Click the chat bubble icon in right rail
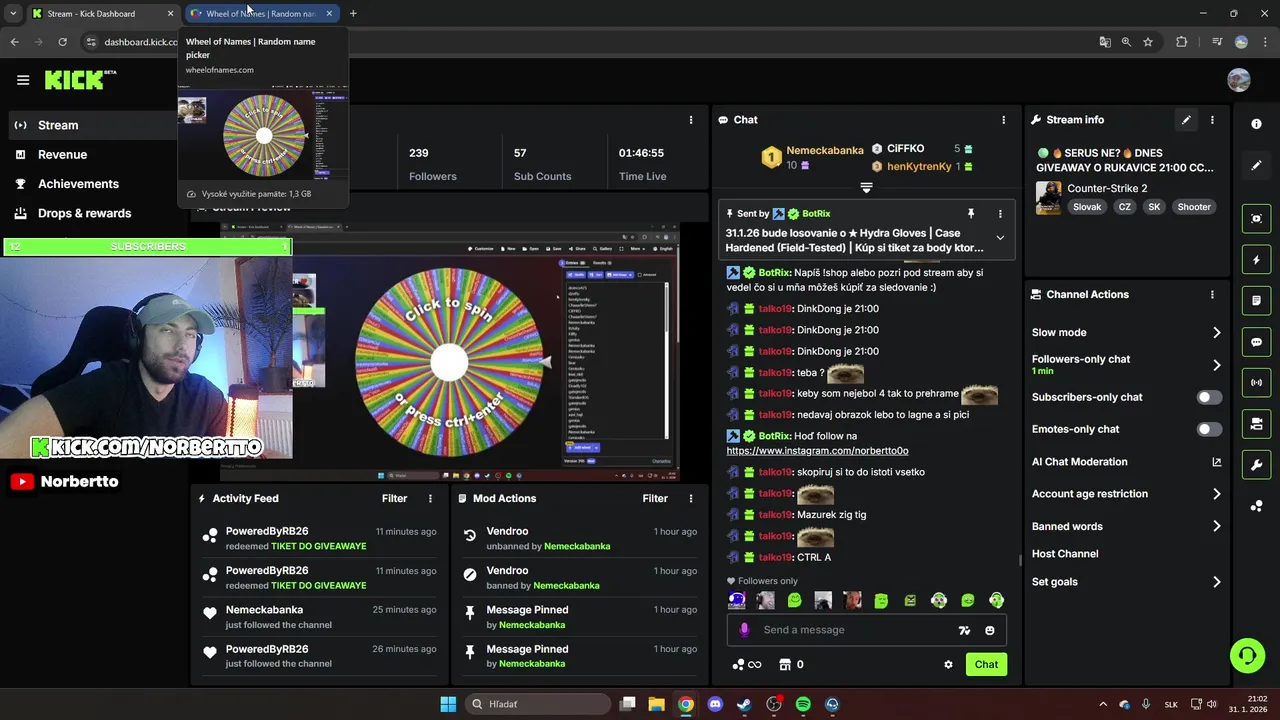 pyautogui.click(x=1256, y=342)
